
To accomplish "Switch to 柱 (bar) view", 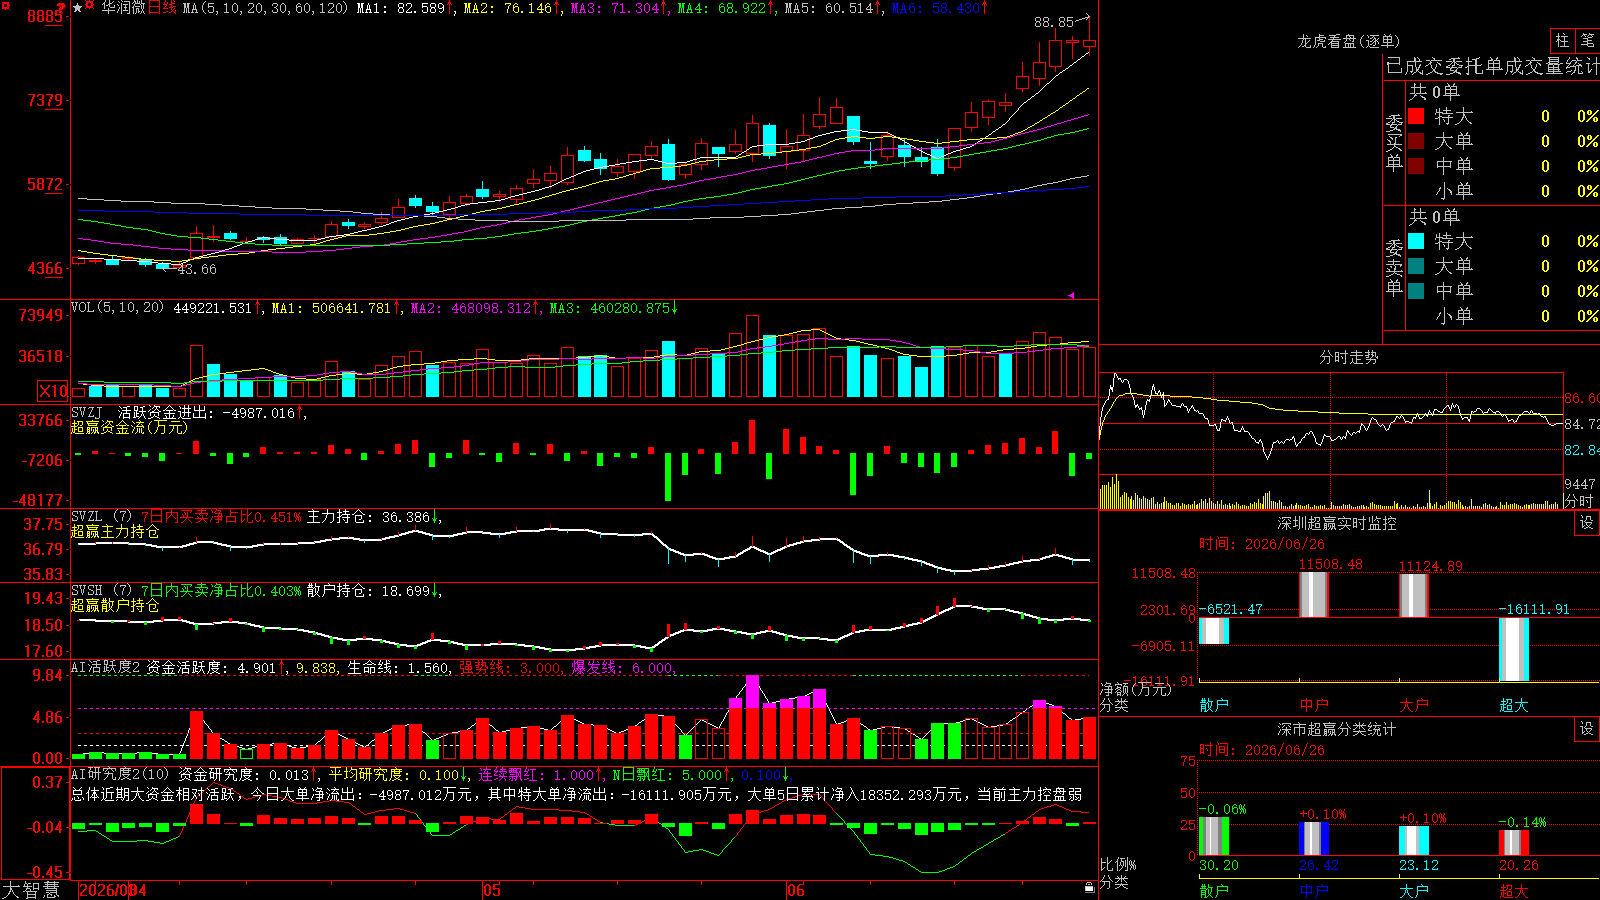I will (x=1562, y=40).
